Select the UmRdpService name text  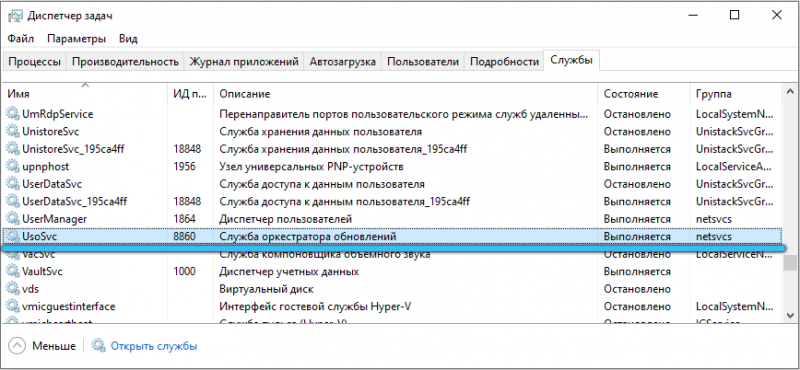pyautogui.click(x=58, y=114)
